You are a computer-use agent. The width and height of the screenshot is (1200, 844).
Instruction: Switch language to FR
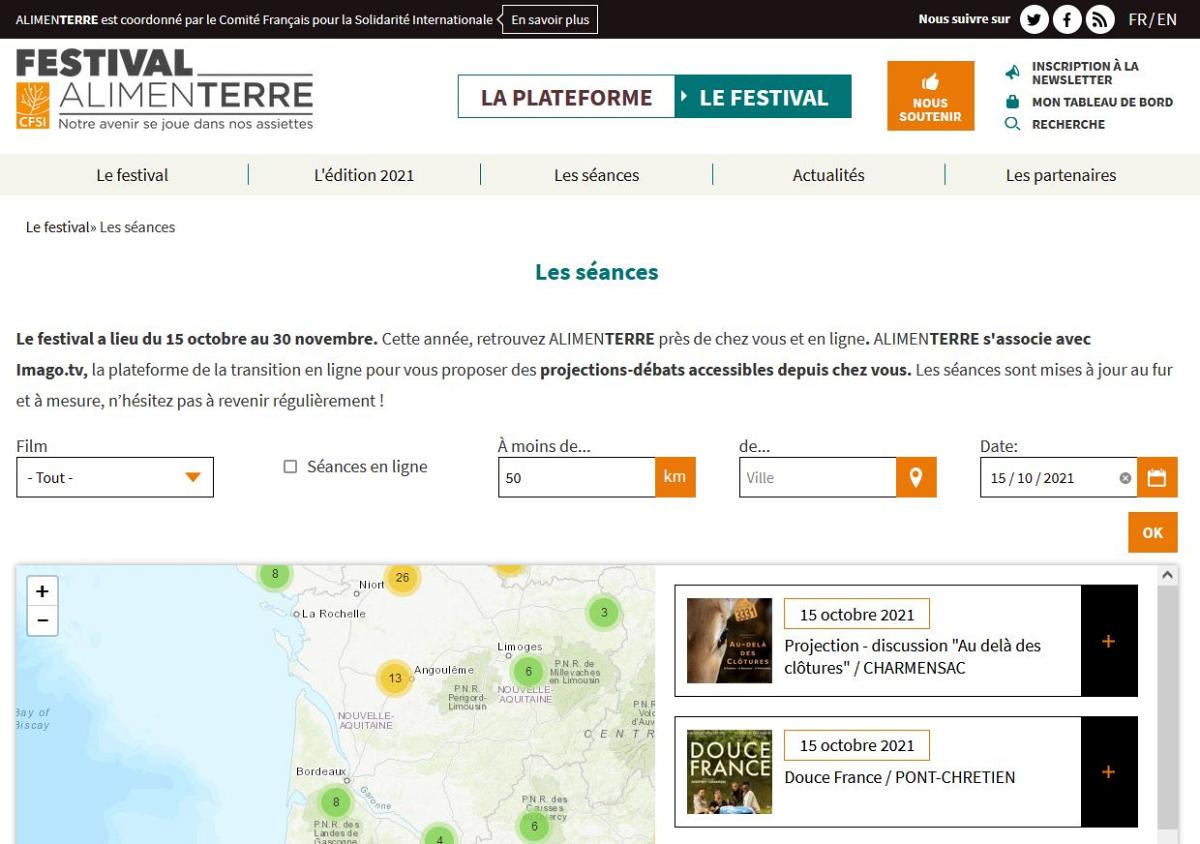pos(1138,19)
